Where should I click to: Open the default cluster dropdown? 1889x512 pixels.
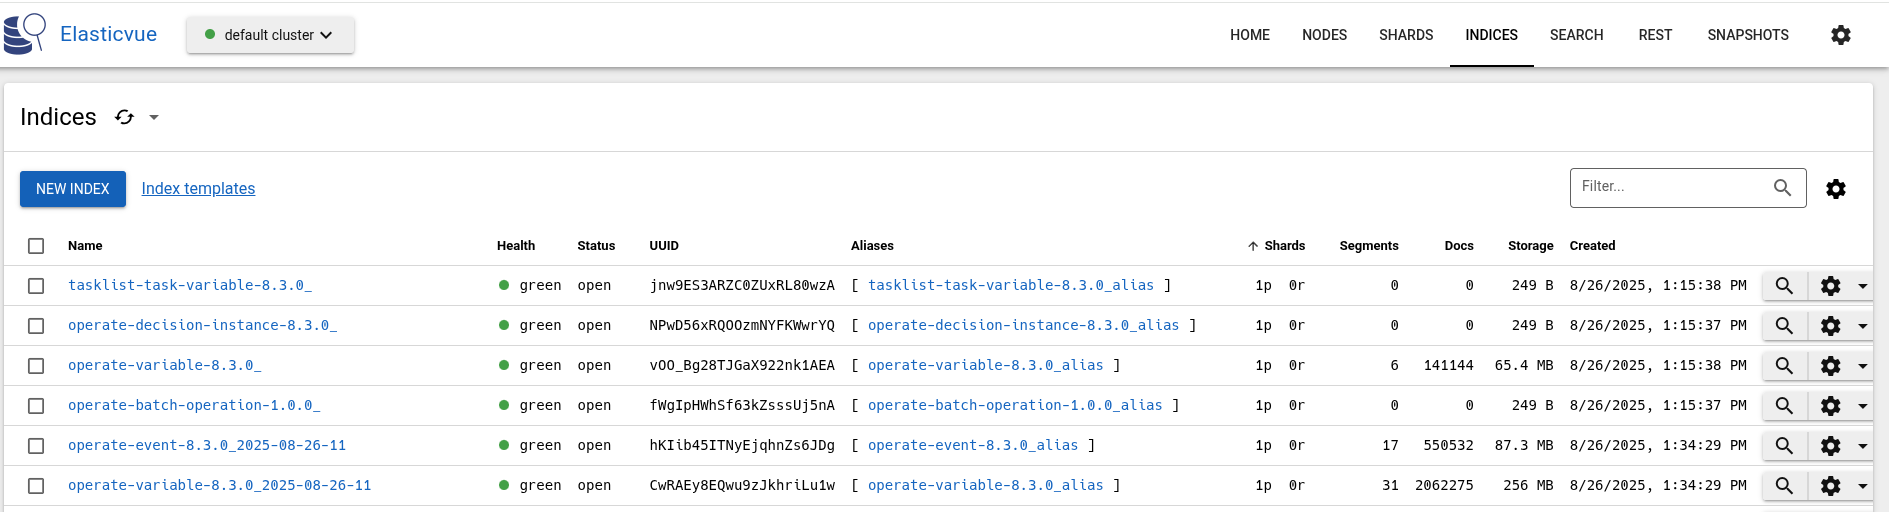tap(270, 35)
